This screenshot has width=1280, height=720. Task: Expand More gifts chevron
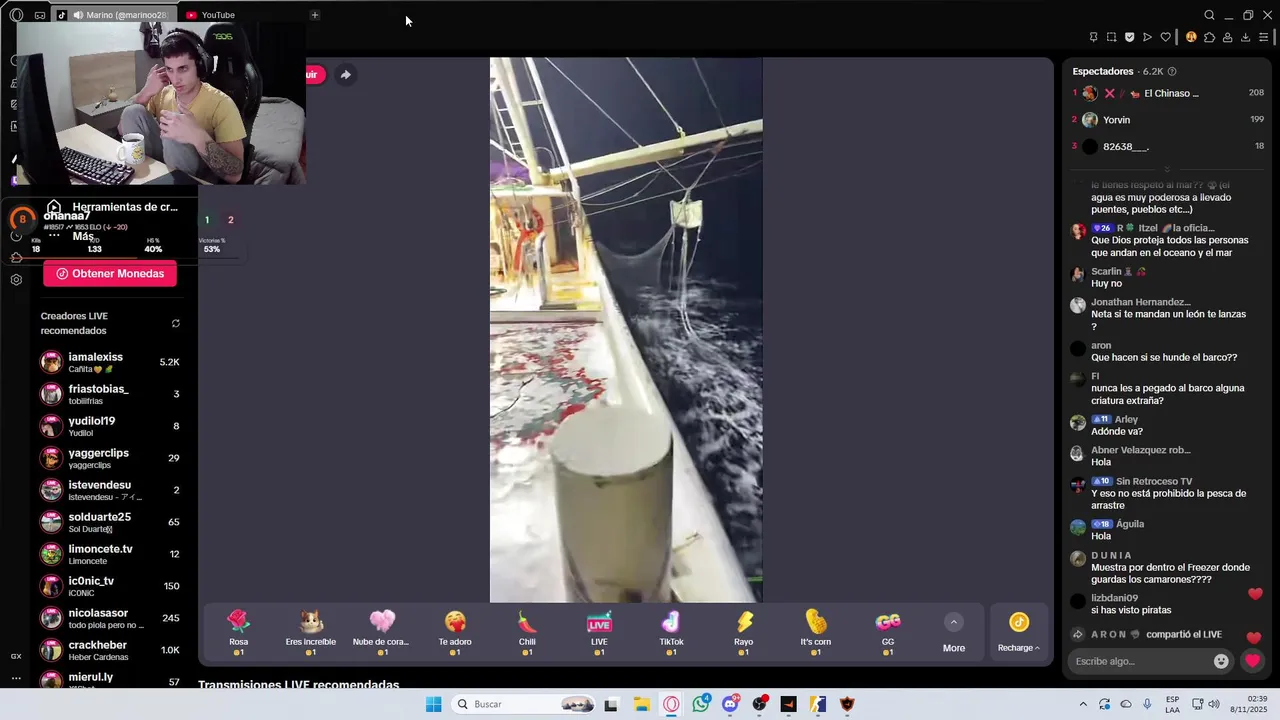pyautogui.click(x=954, y=622)
